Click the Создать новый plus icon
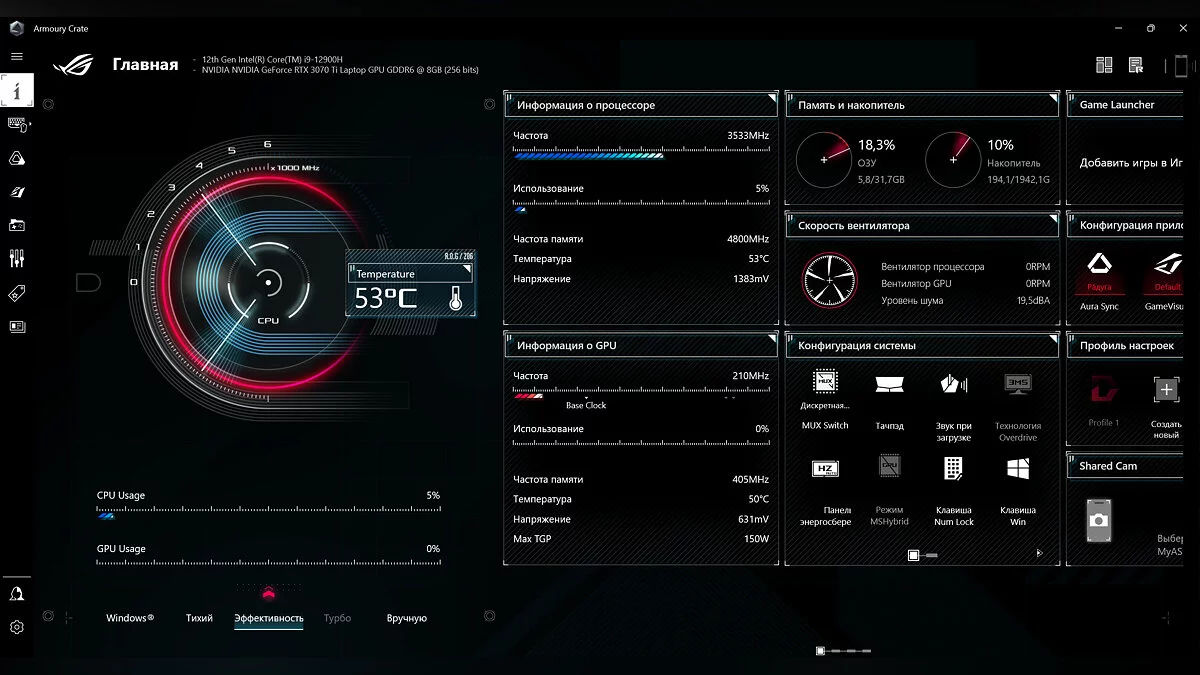The width and height of the screenshot is (1200, 675). click(x=1166, y=389)
